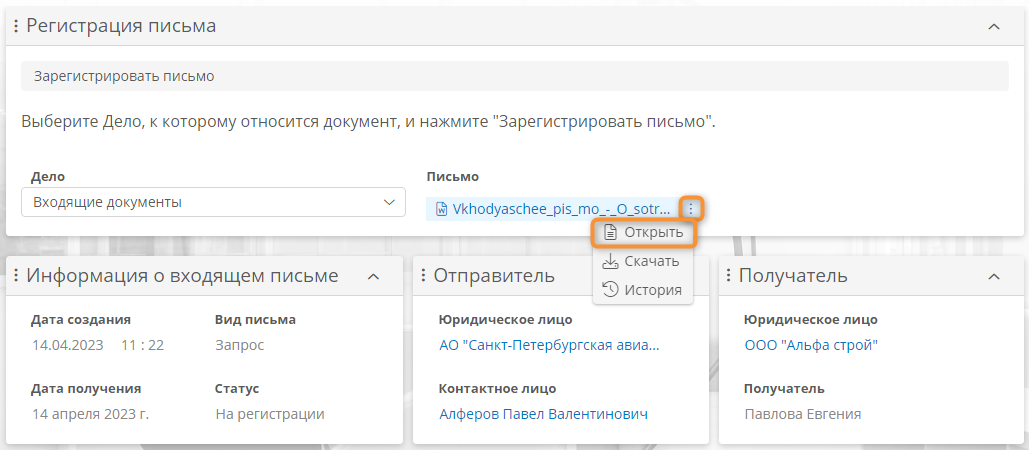Click the document icon next to Открыть
The image size is (1029, 450).
click(x=610, y=232)
